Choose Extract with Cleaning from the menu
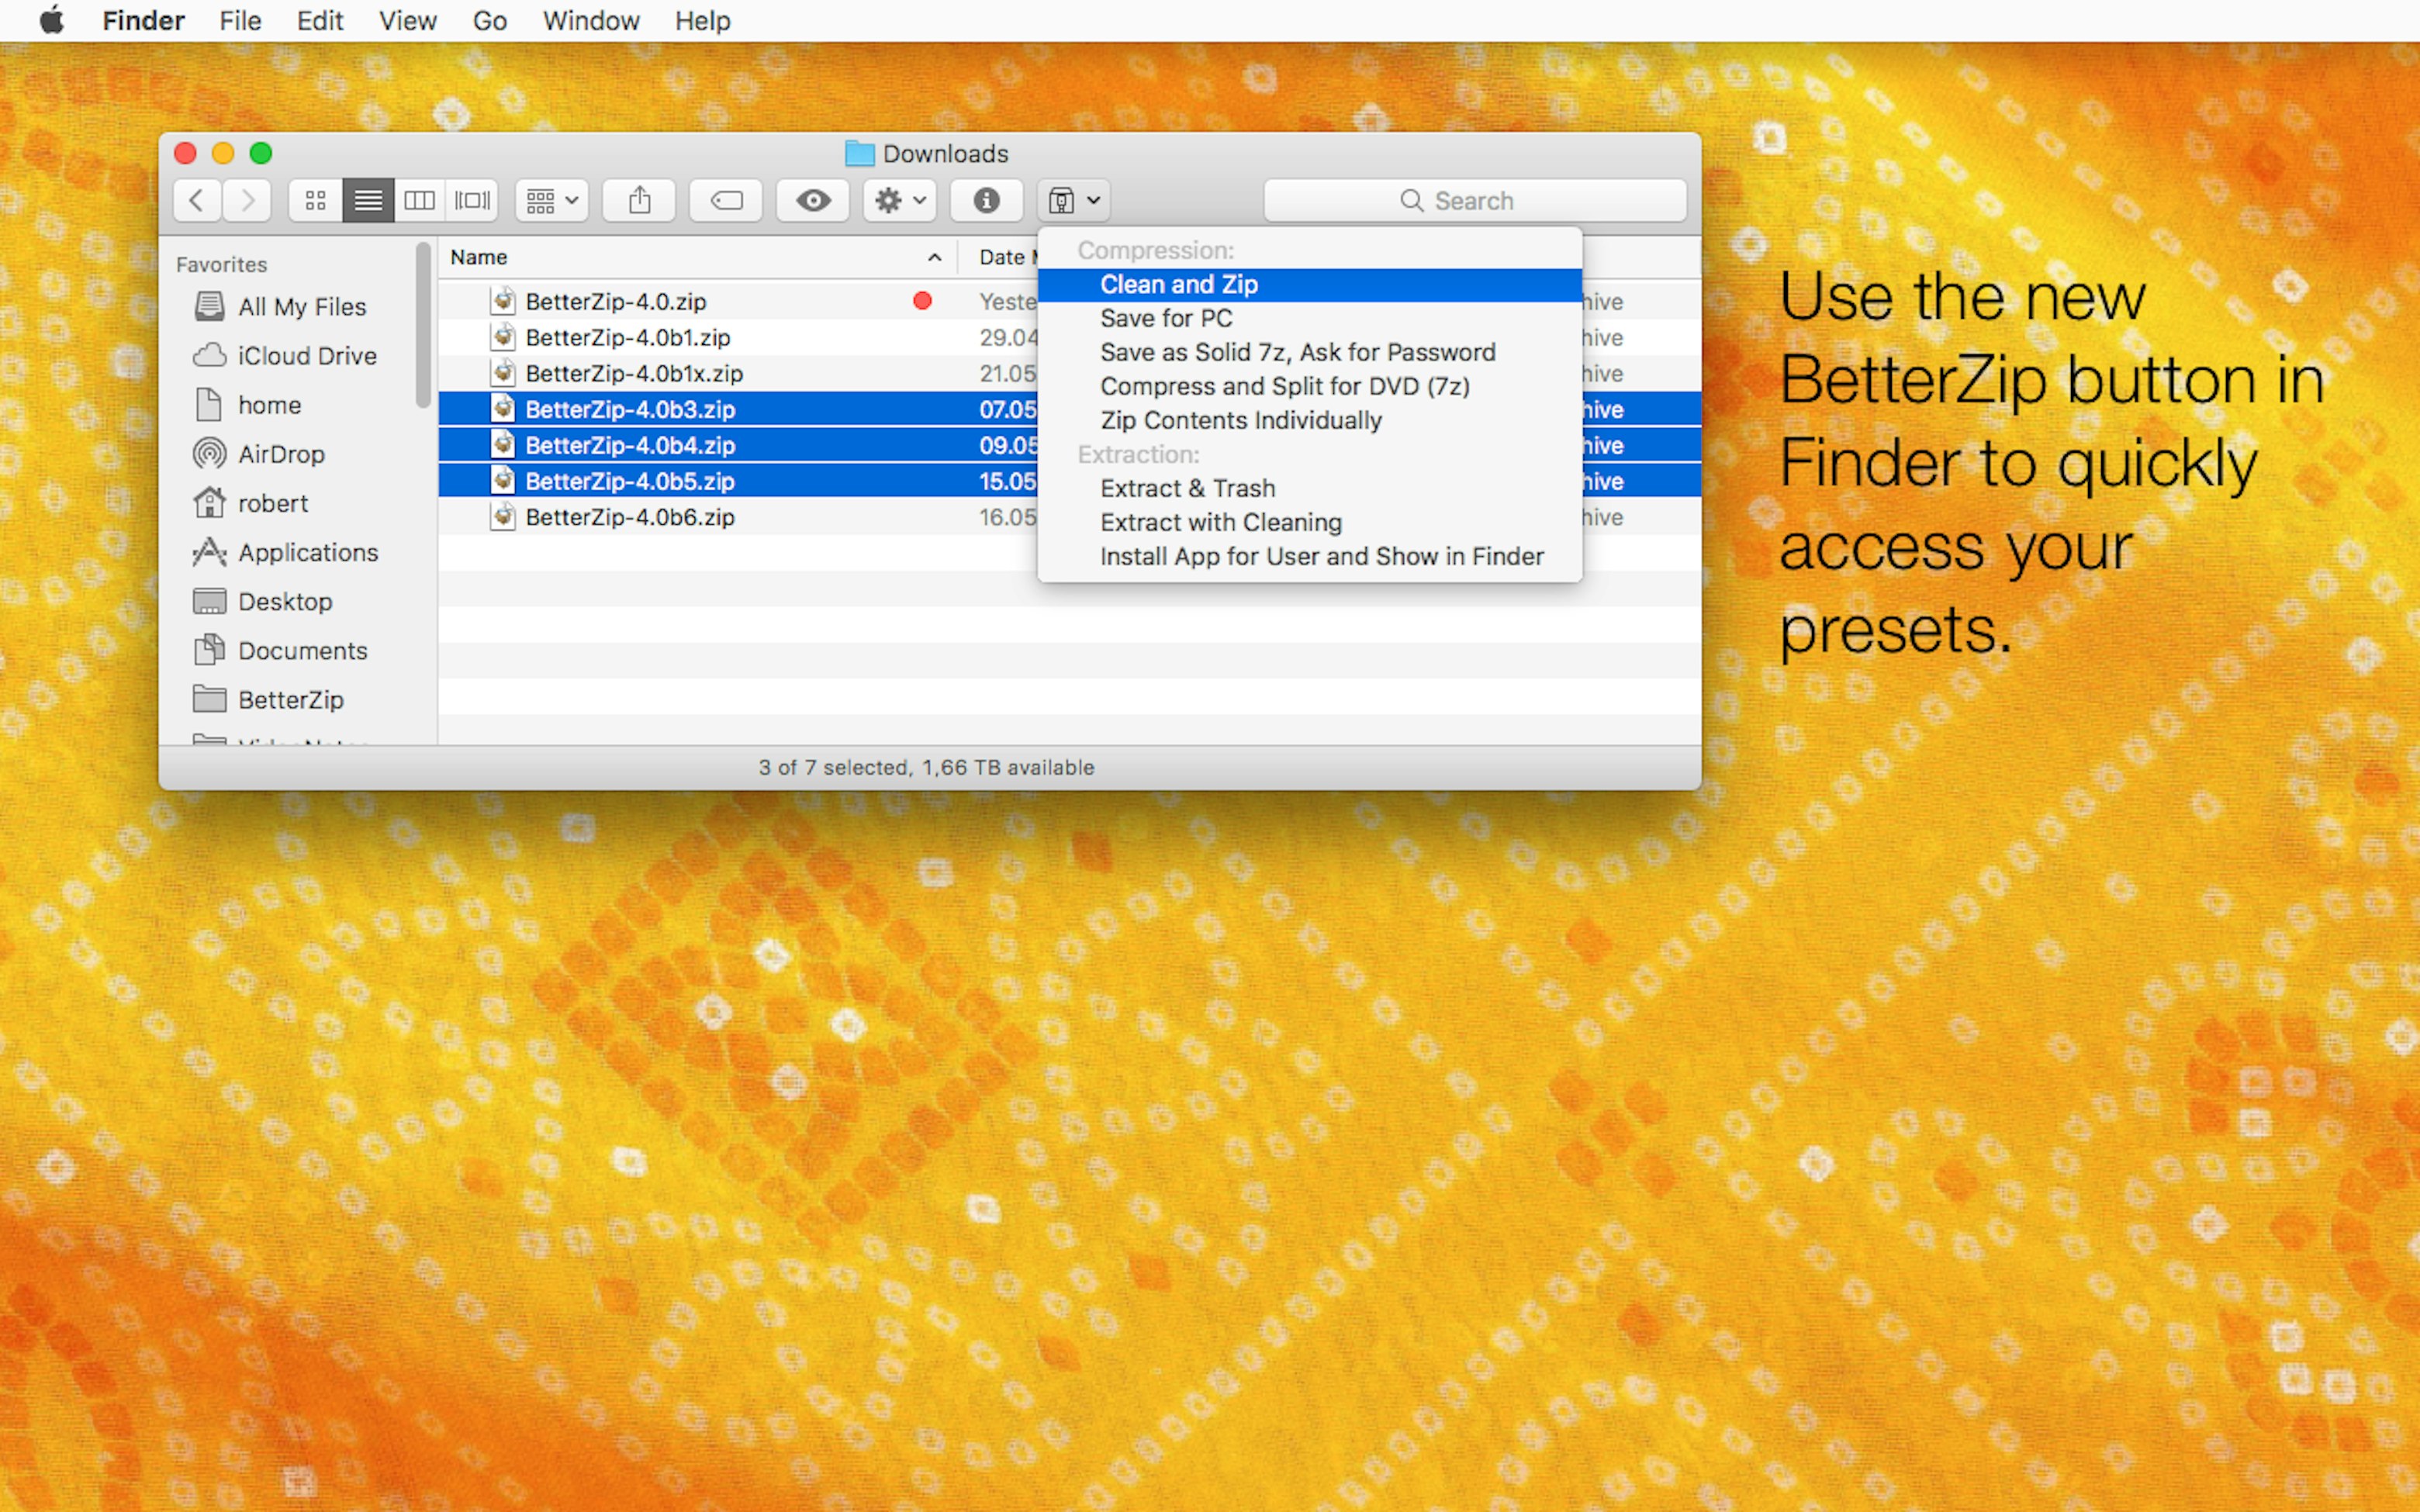The height and width of the screenshot is (1512, 2420). point(1220,522)
